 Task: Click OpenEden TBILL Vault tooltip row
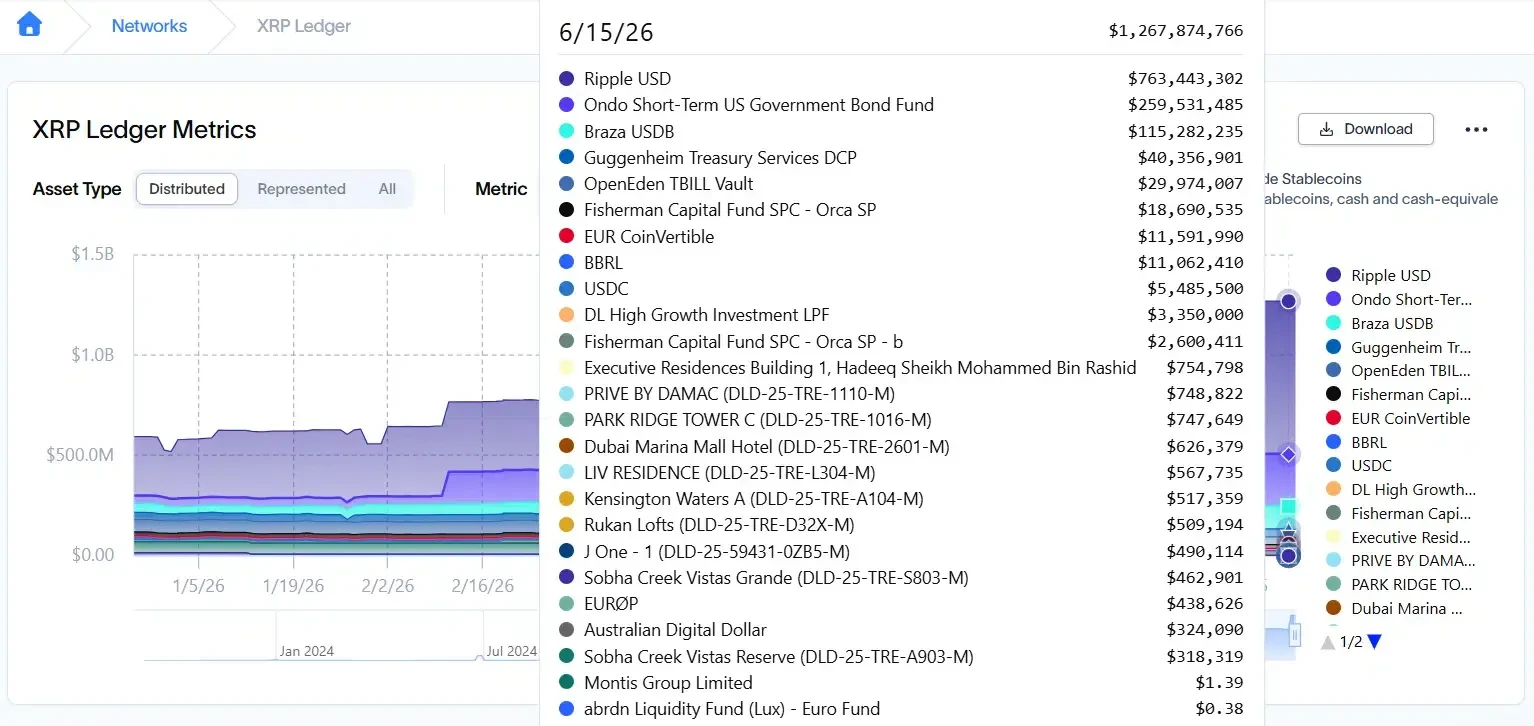(x=901, y=184)
